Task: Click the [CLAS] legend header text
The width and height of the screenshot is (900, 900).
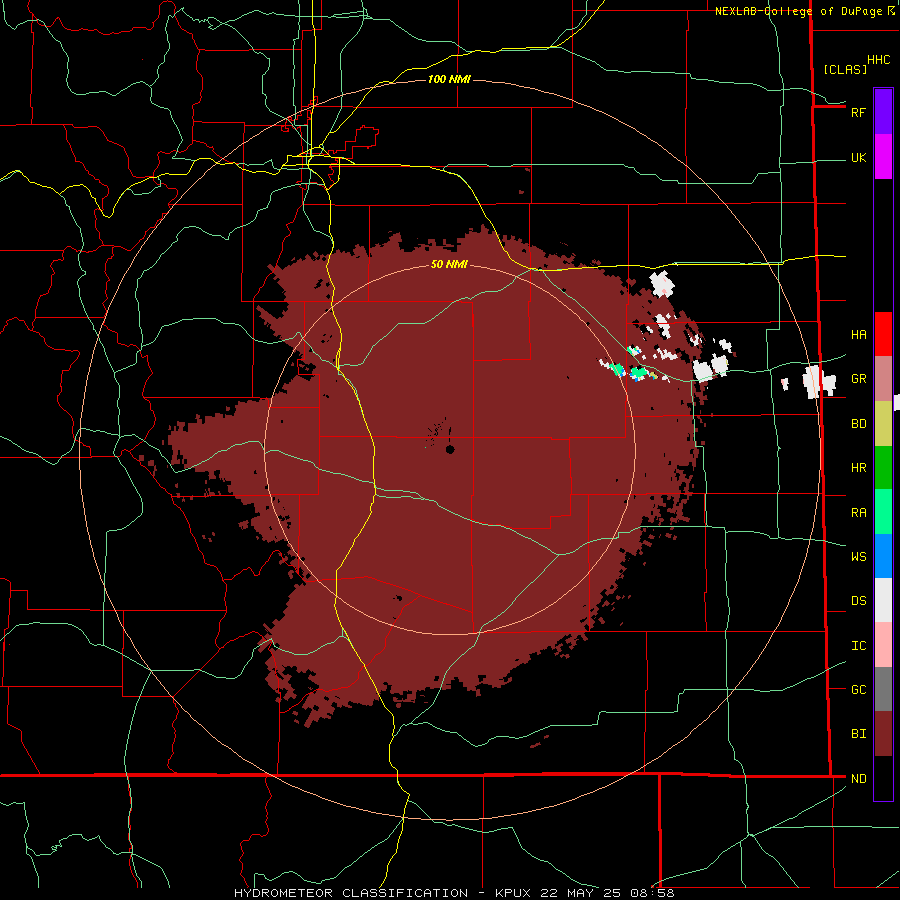Action: (845, 69)
